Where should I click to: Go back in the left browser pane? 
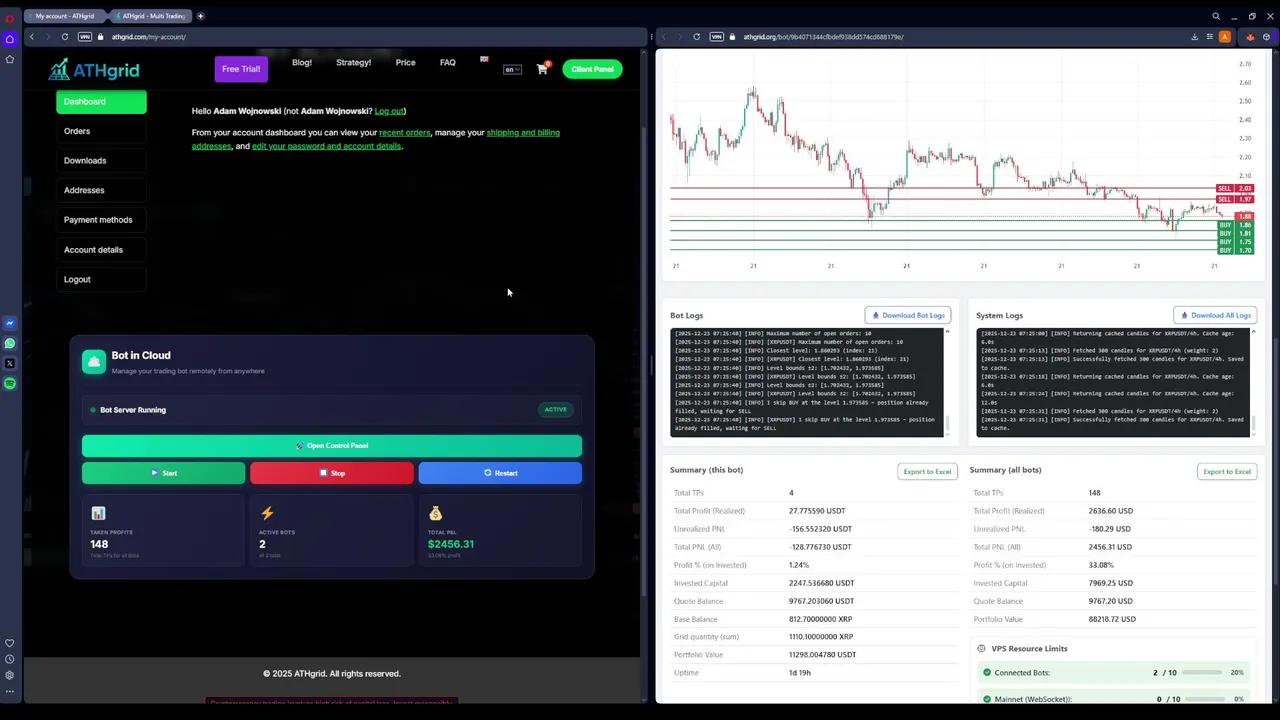coord(32,37)
